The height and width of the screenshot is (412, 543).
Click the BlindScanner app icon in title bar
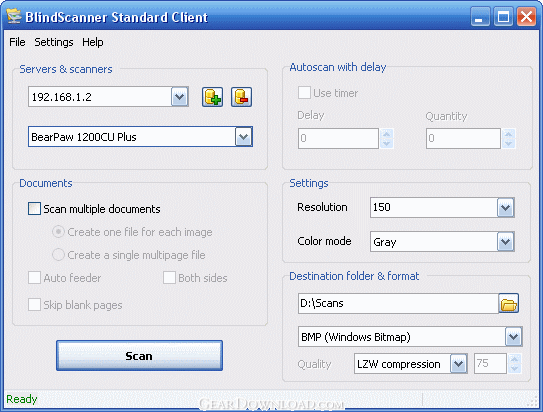pyautogui.click(x=14, y=16)
